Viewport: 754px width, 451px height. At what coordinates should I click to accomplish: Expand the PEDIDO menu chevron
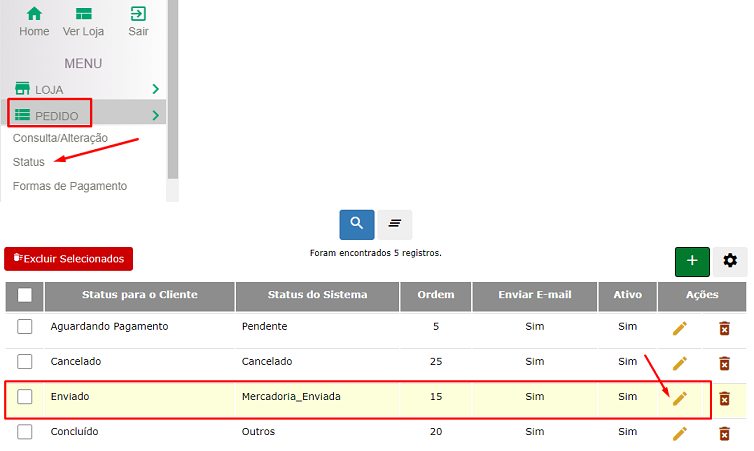(155, 115)
